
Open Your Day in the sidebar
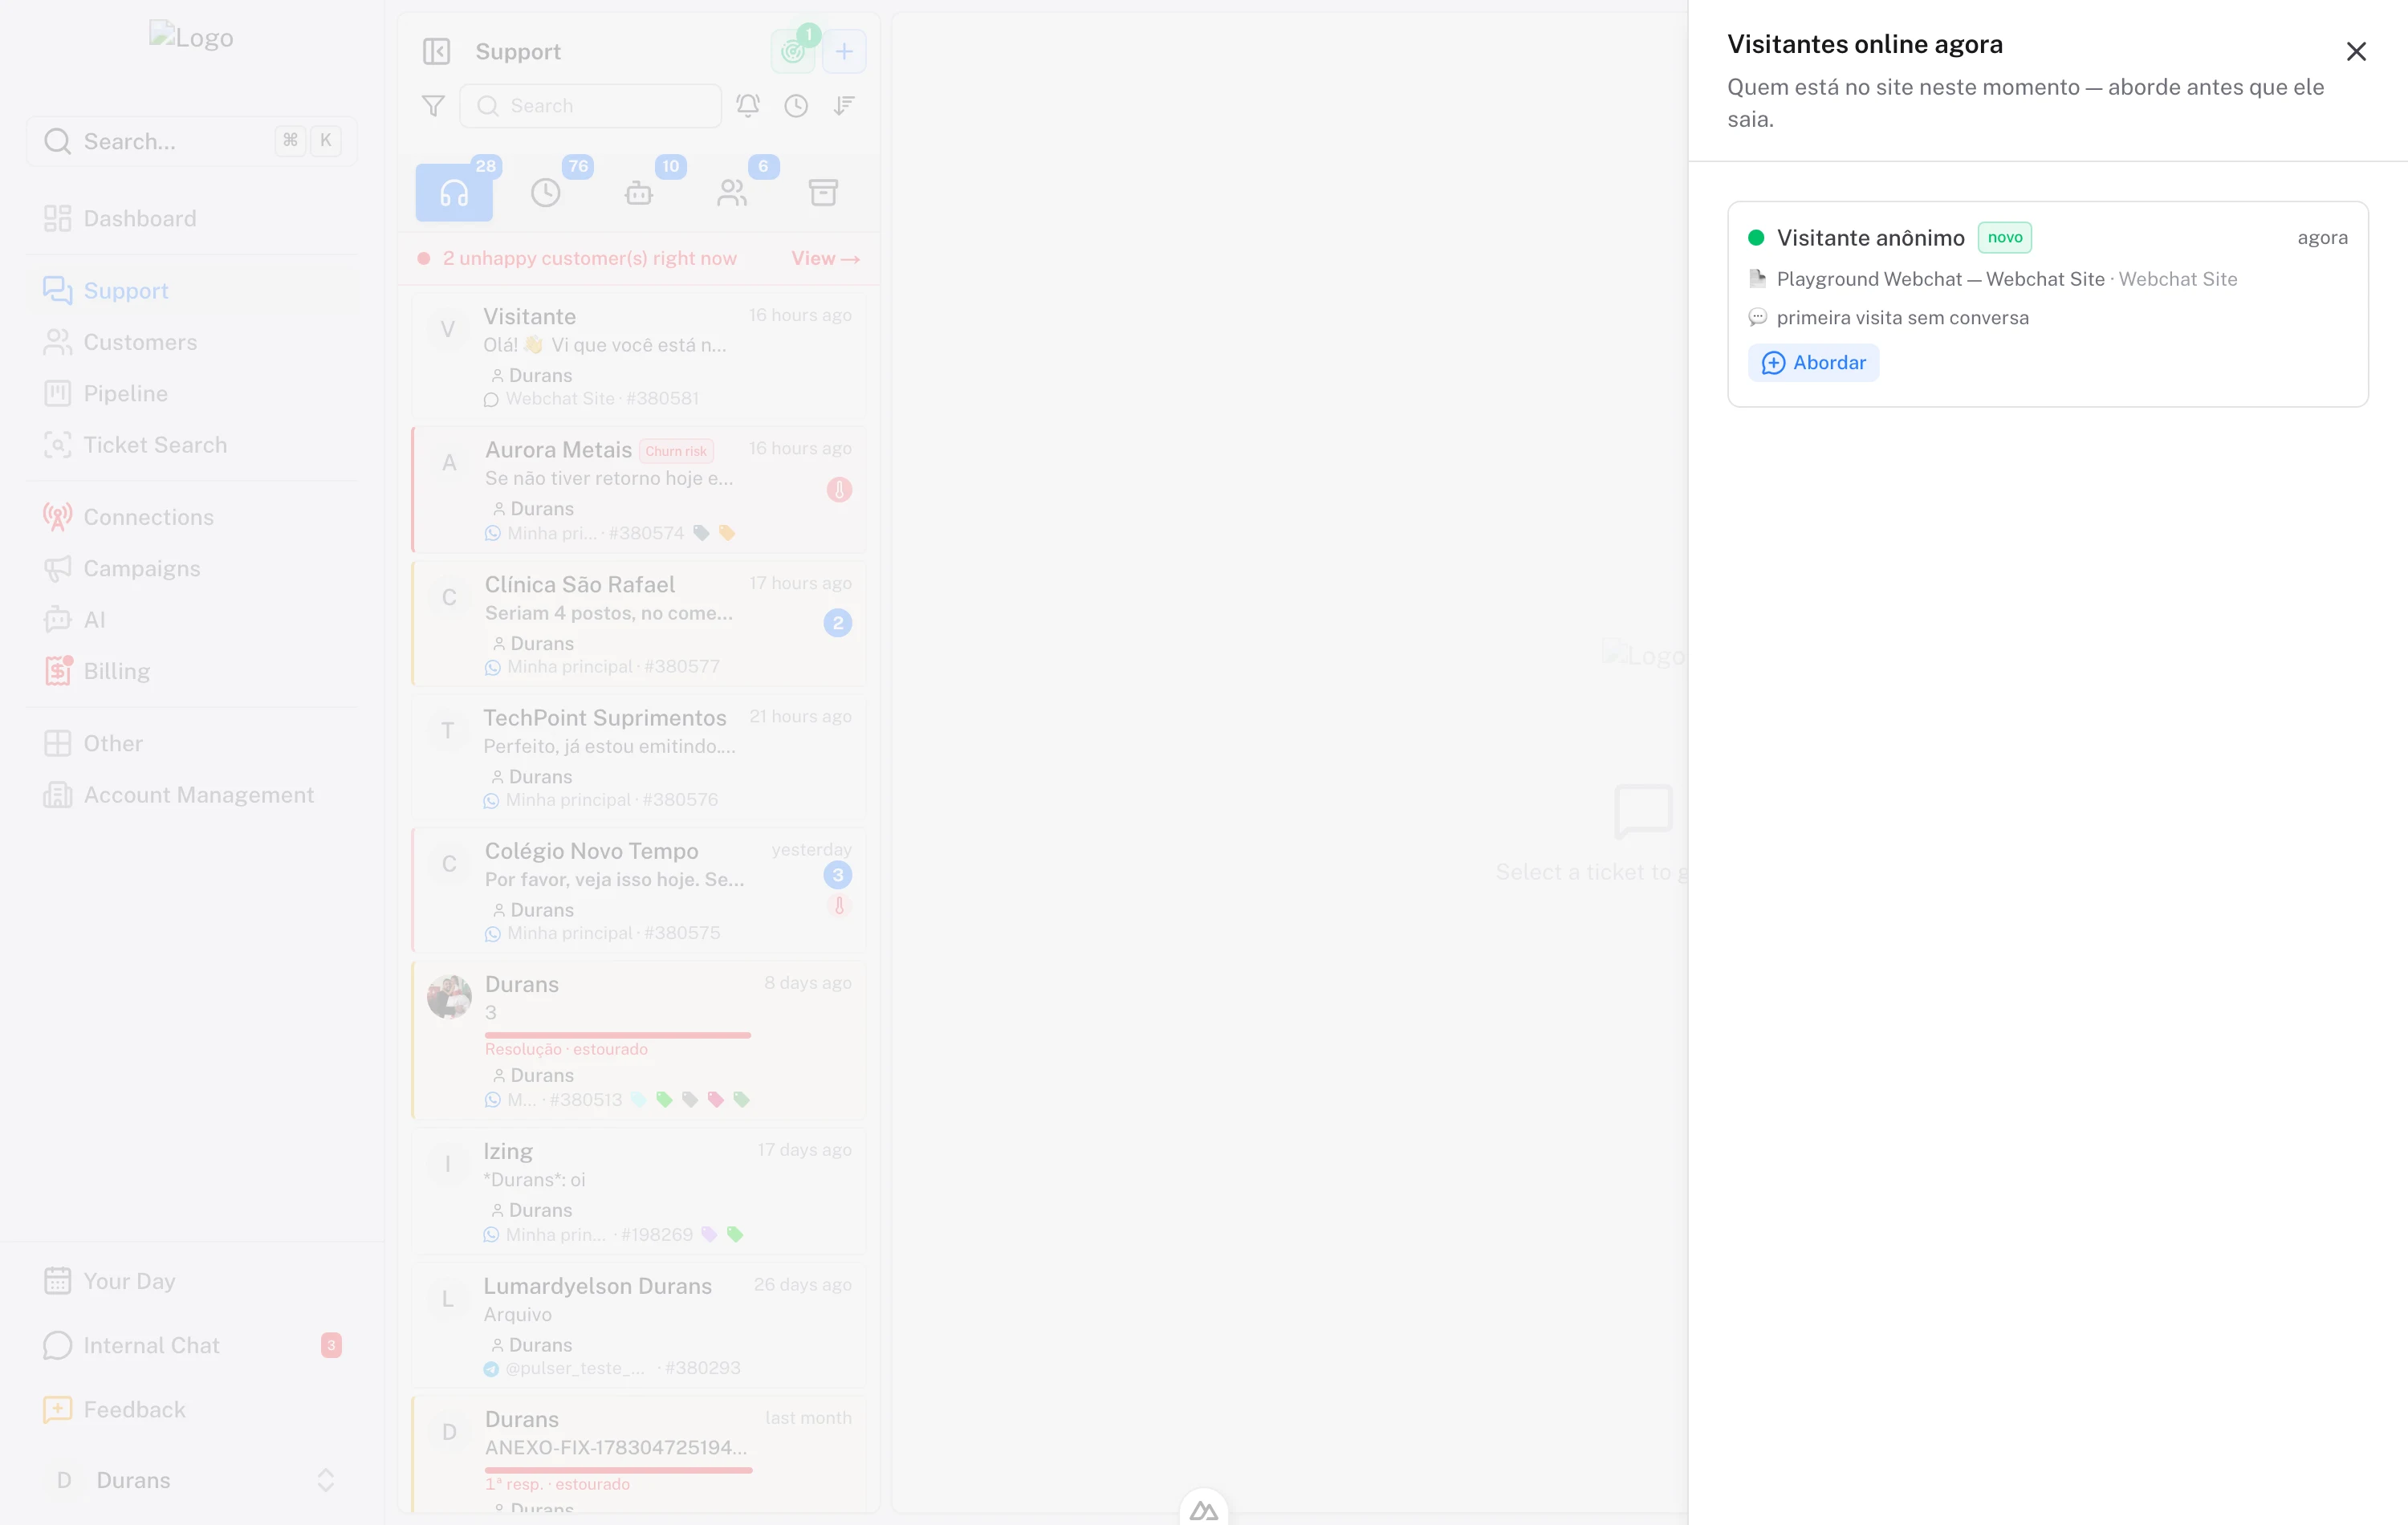192,1281
